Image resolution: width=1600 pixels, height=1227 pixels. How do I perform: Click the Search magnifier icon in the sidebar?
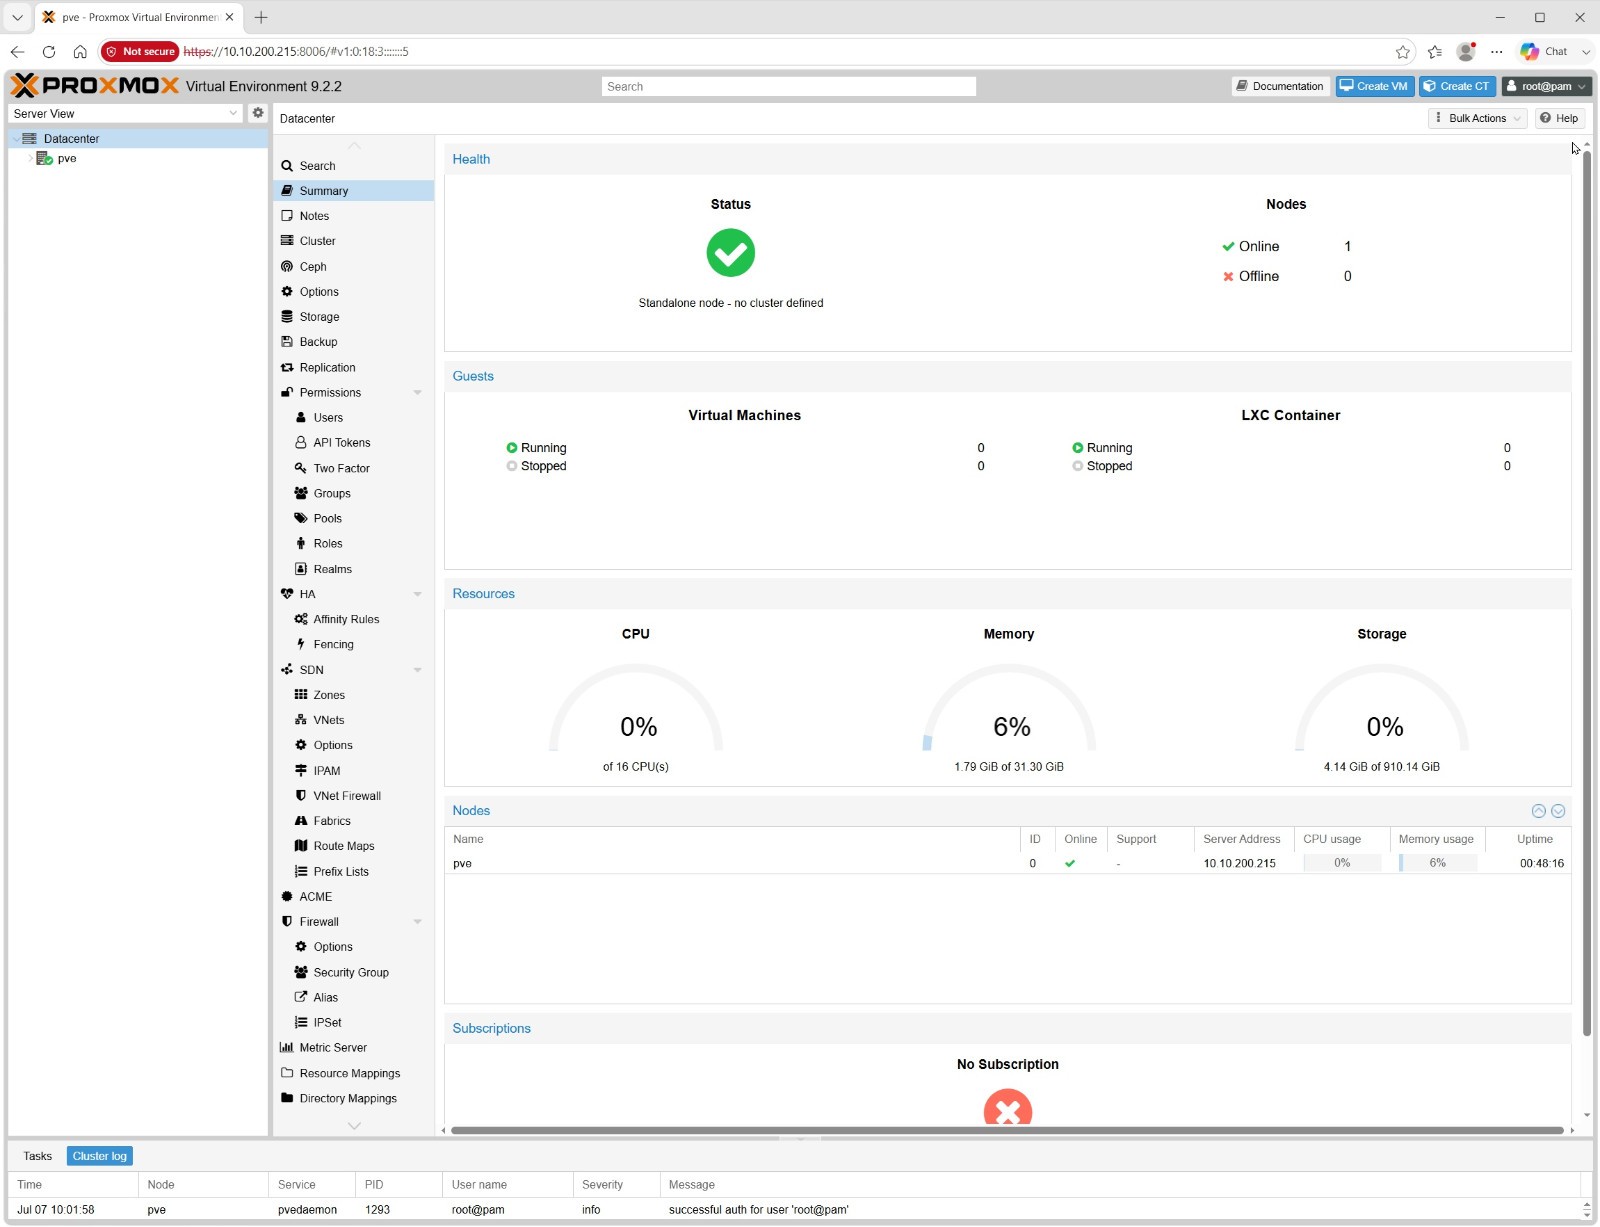[287, 166]
